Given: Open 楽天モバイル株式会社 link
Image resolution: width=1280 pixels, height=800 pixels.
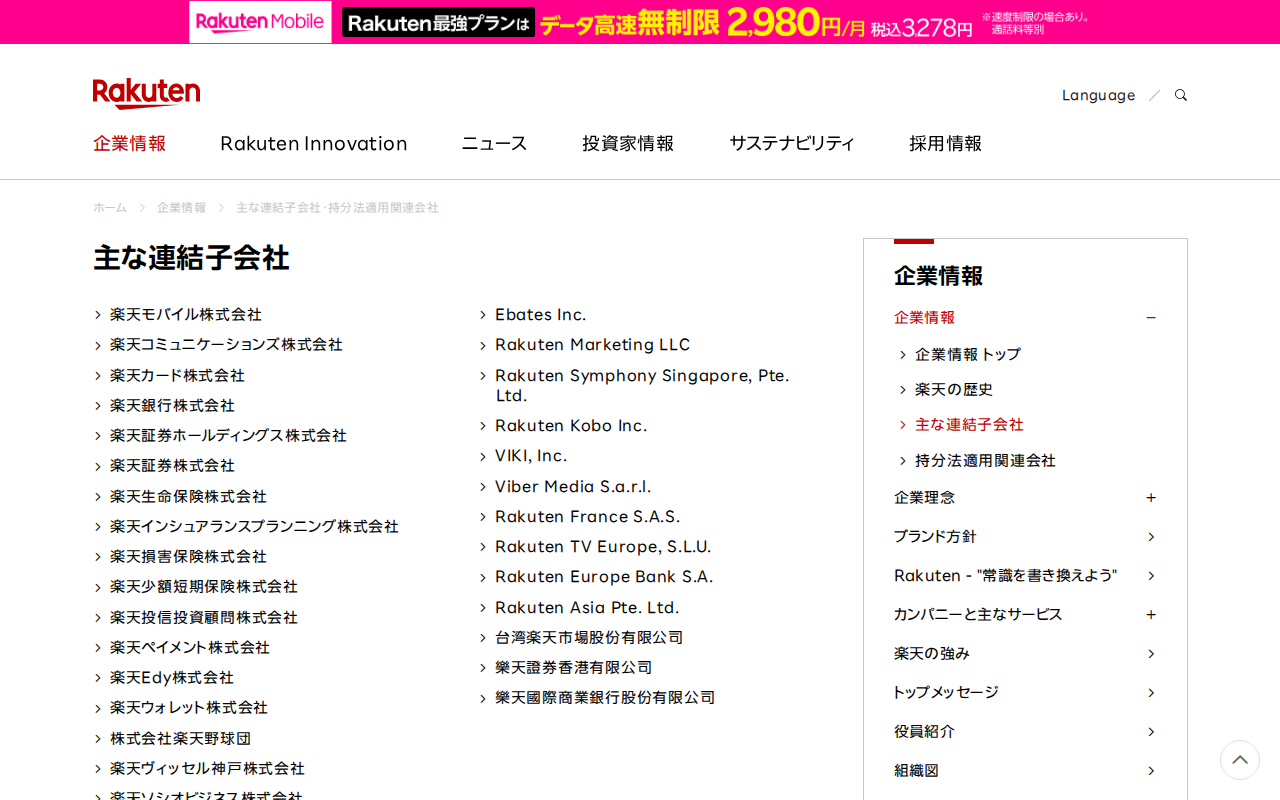Looking at the screenshot, I should 186,314.
